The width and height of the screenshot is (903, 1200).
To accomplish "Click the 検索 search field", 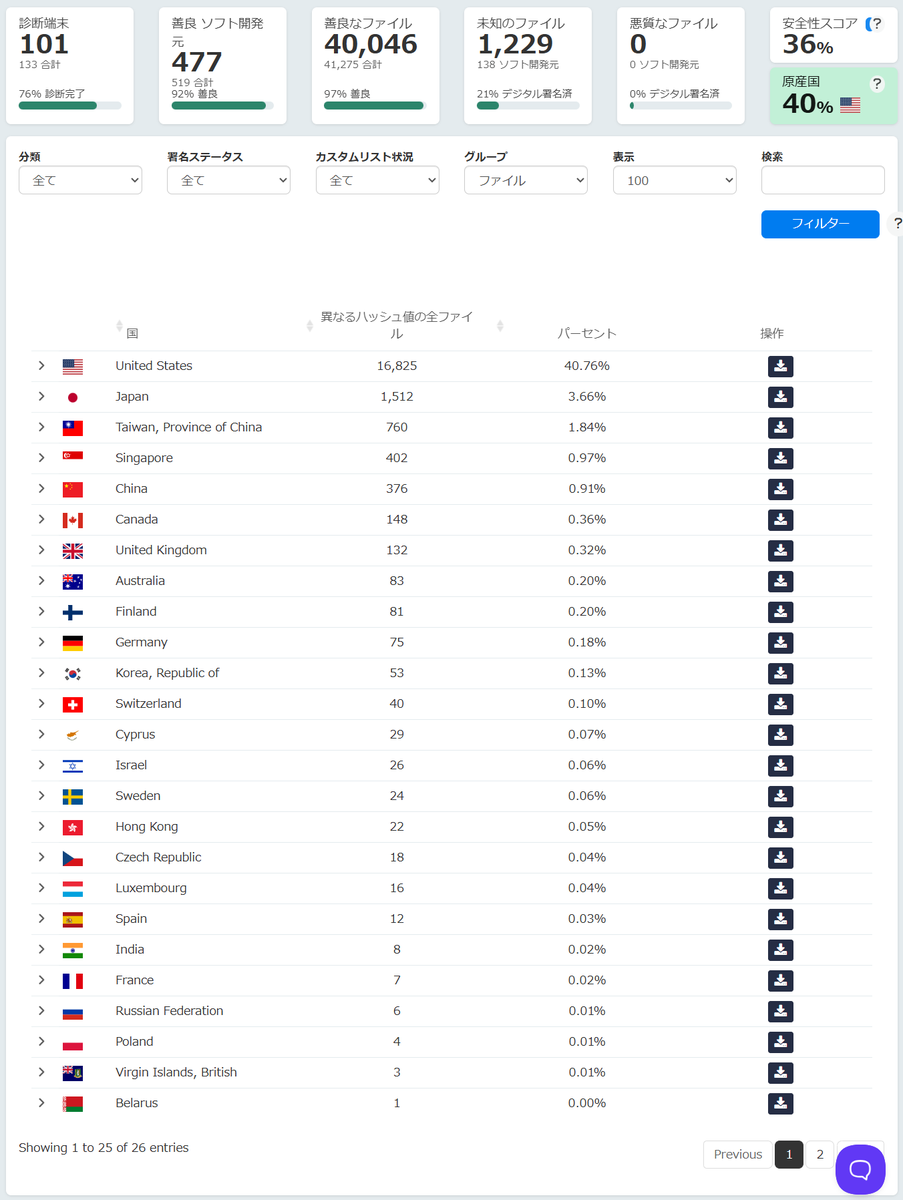I will pyautogui.click(x=823, y=180).
